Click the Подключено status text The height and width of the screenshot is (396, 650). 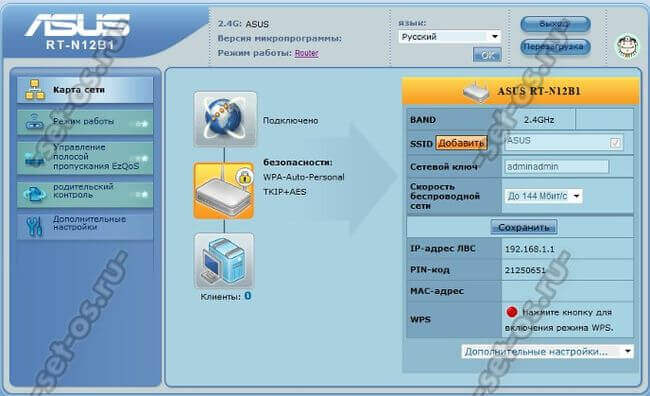point(290,121)
